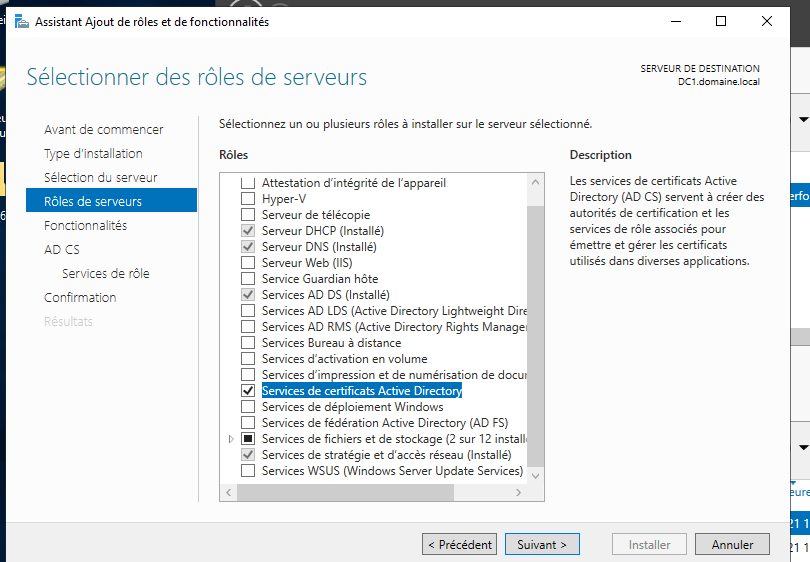Open the top dropdown arrow in Server Manager behind
810x562 pixels.
tap(803, 120)
